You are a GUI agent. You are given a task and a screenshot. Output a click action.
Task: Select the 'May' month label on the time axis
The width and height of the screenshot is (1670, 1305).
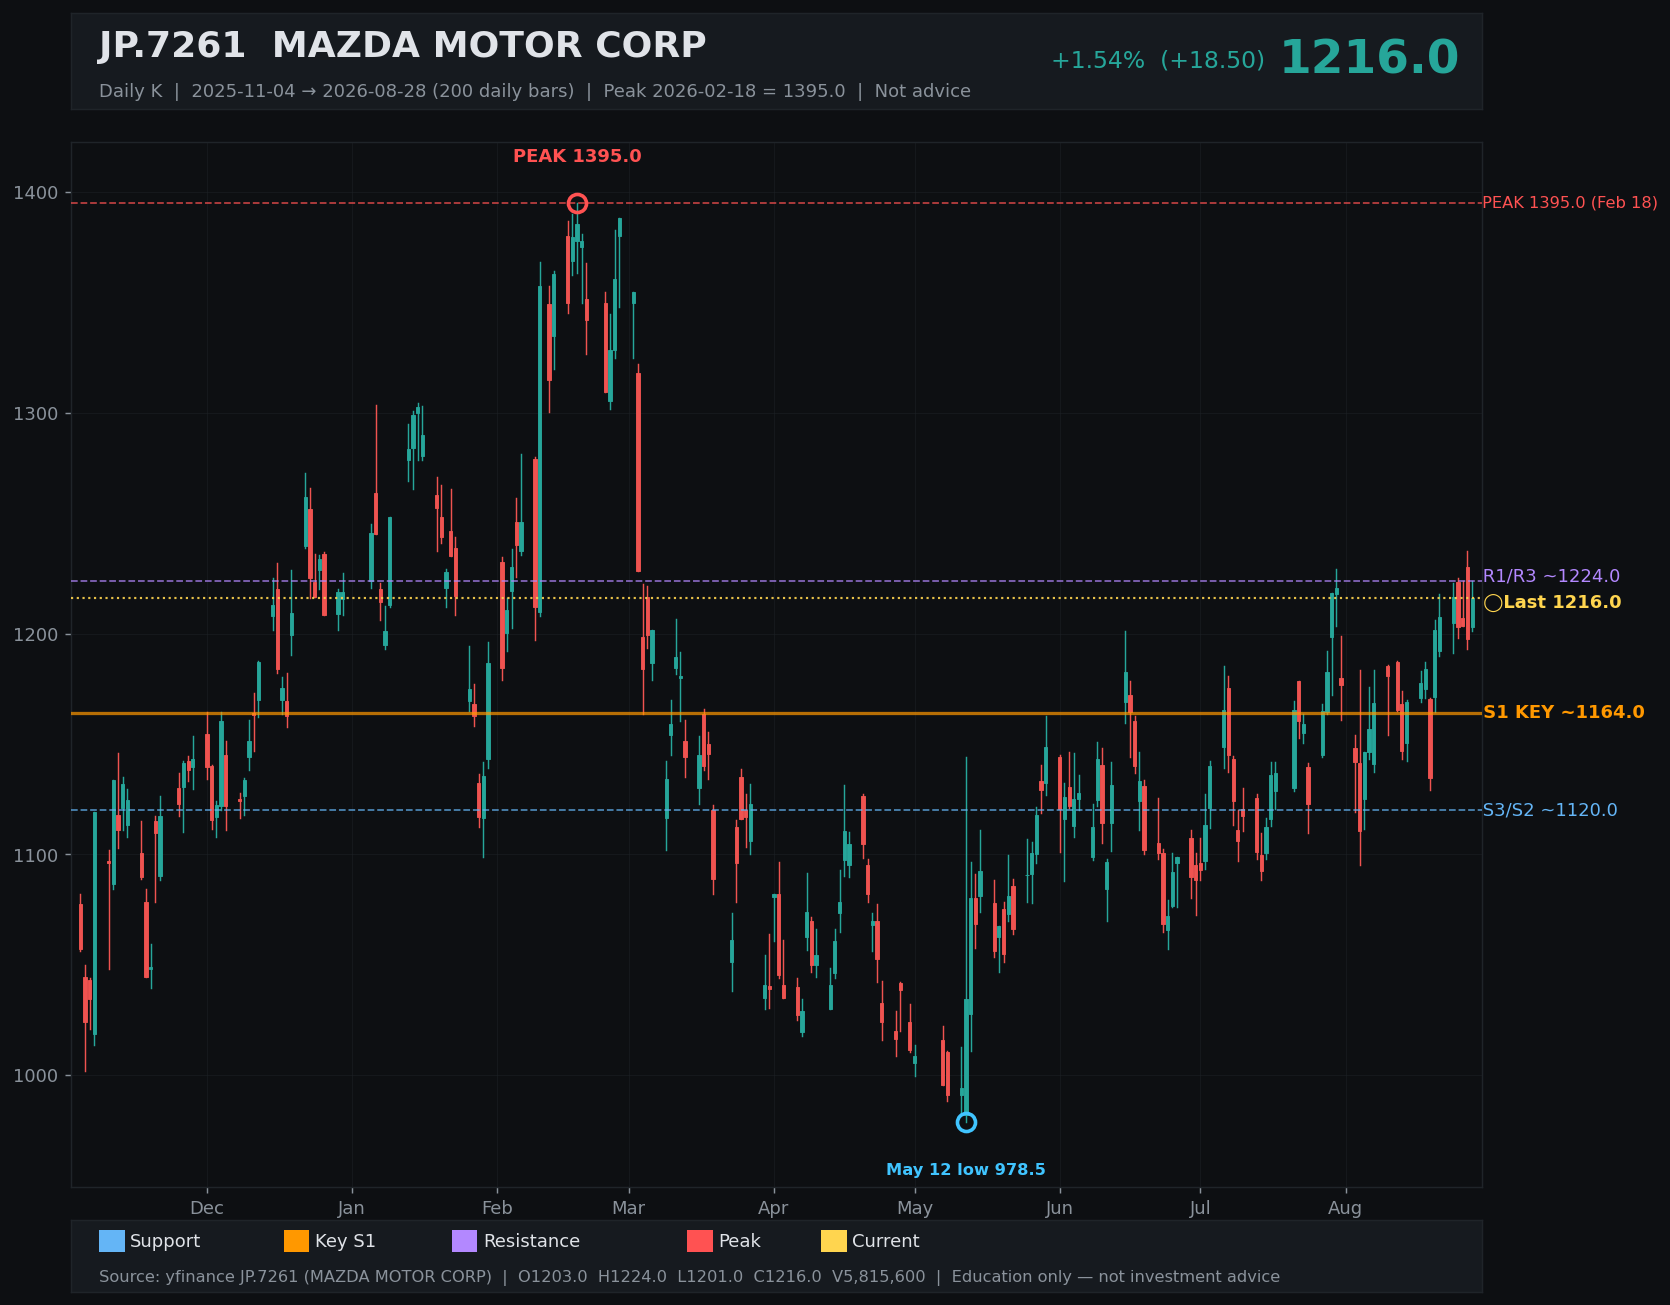[914, 1208]
